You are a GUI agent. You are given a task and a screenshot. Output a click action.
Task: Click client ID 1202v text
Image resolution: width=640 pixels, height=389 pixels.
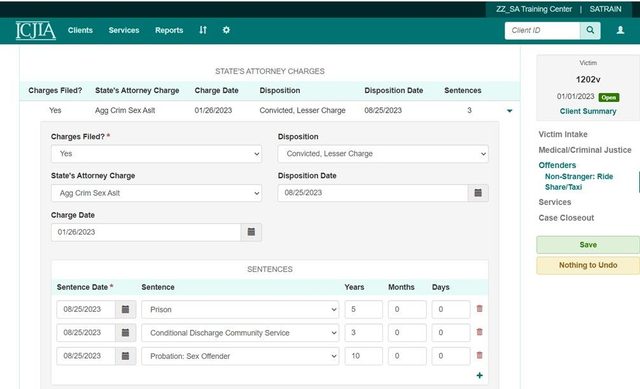(588, 79)
